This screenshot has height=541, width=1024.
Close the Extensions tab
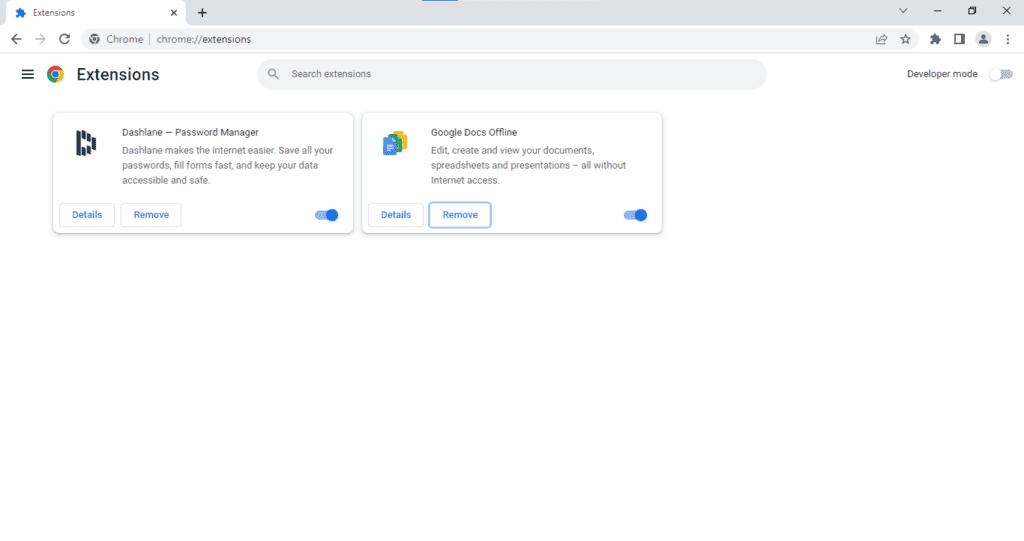coord(174,12)
